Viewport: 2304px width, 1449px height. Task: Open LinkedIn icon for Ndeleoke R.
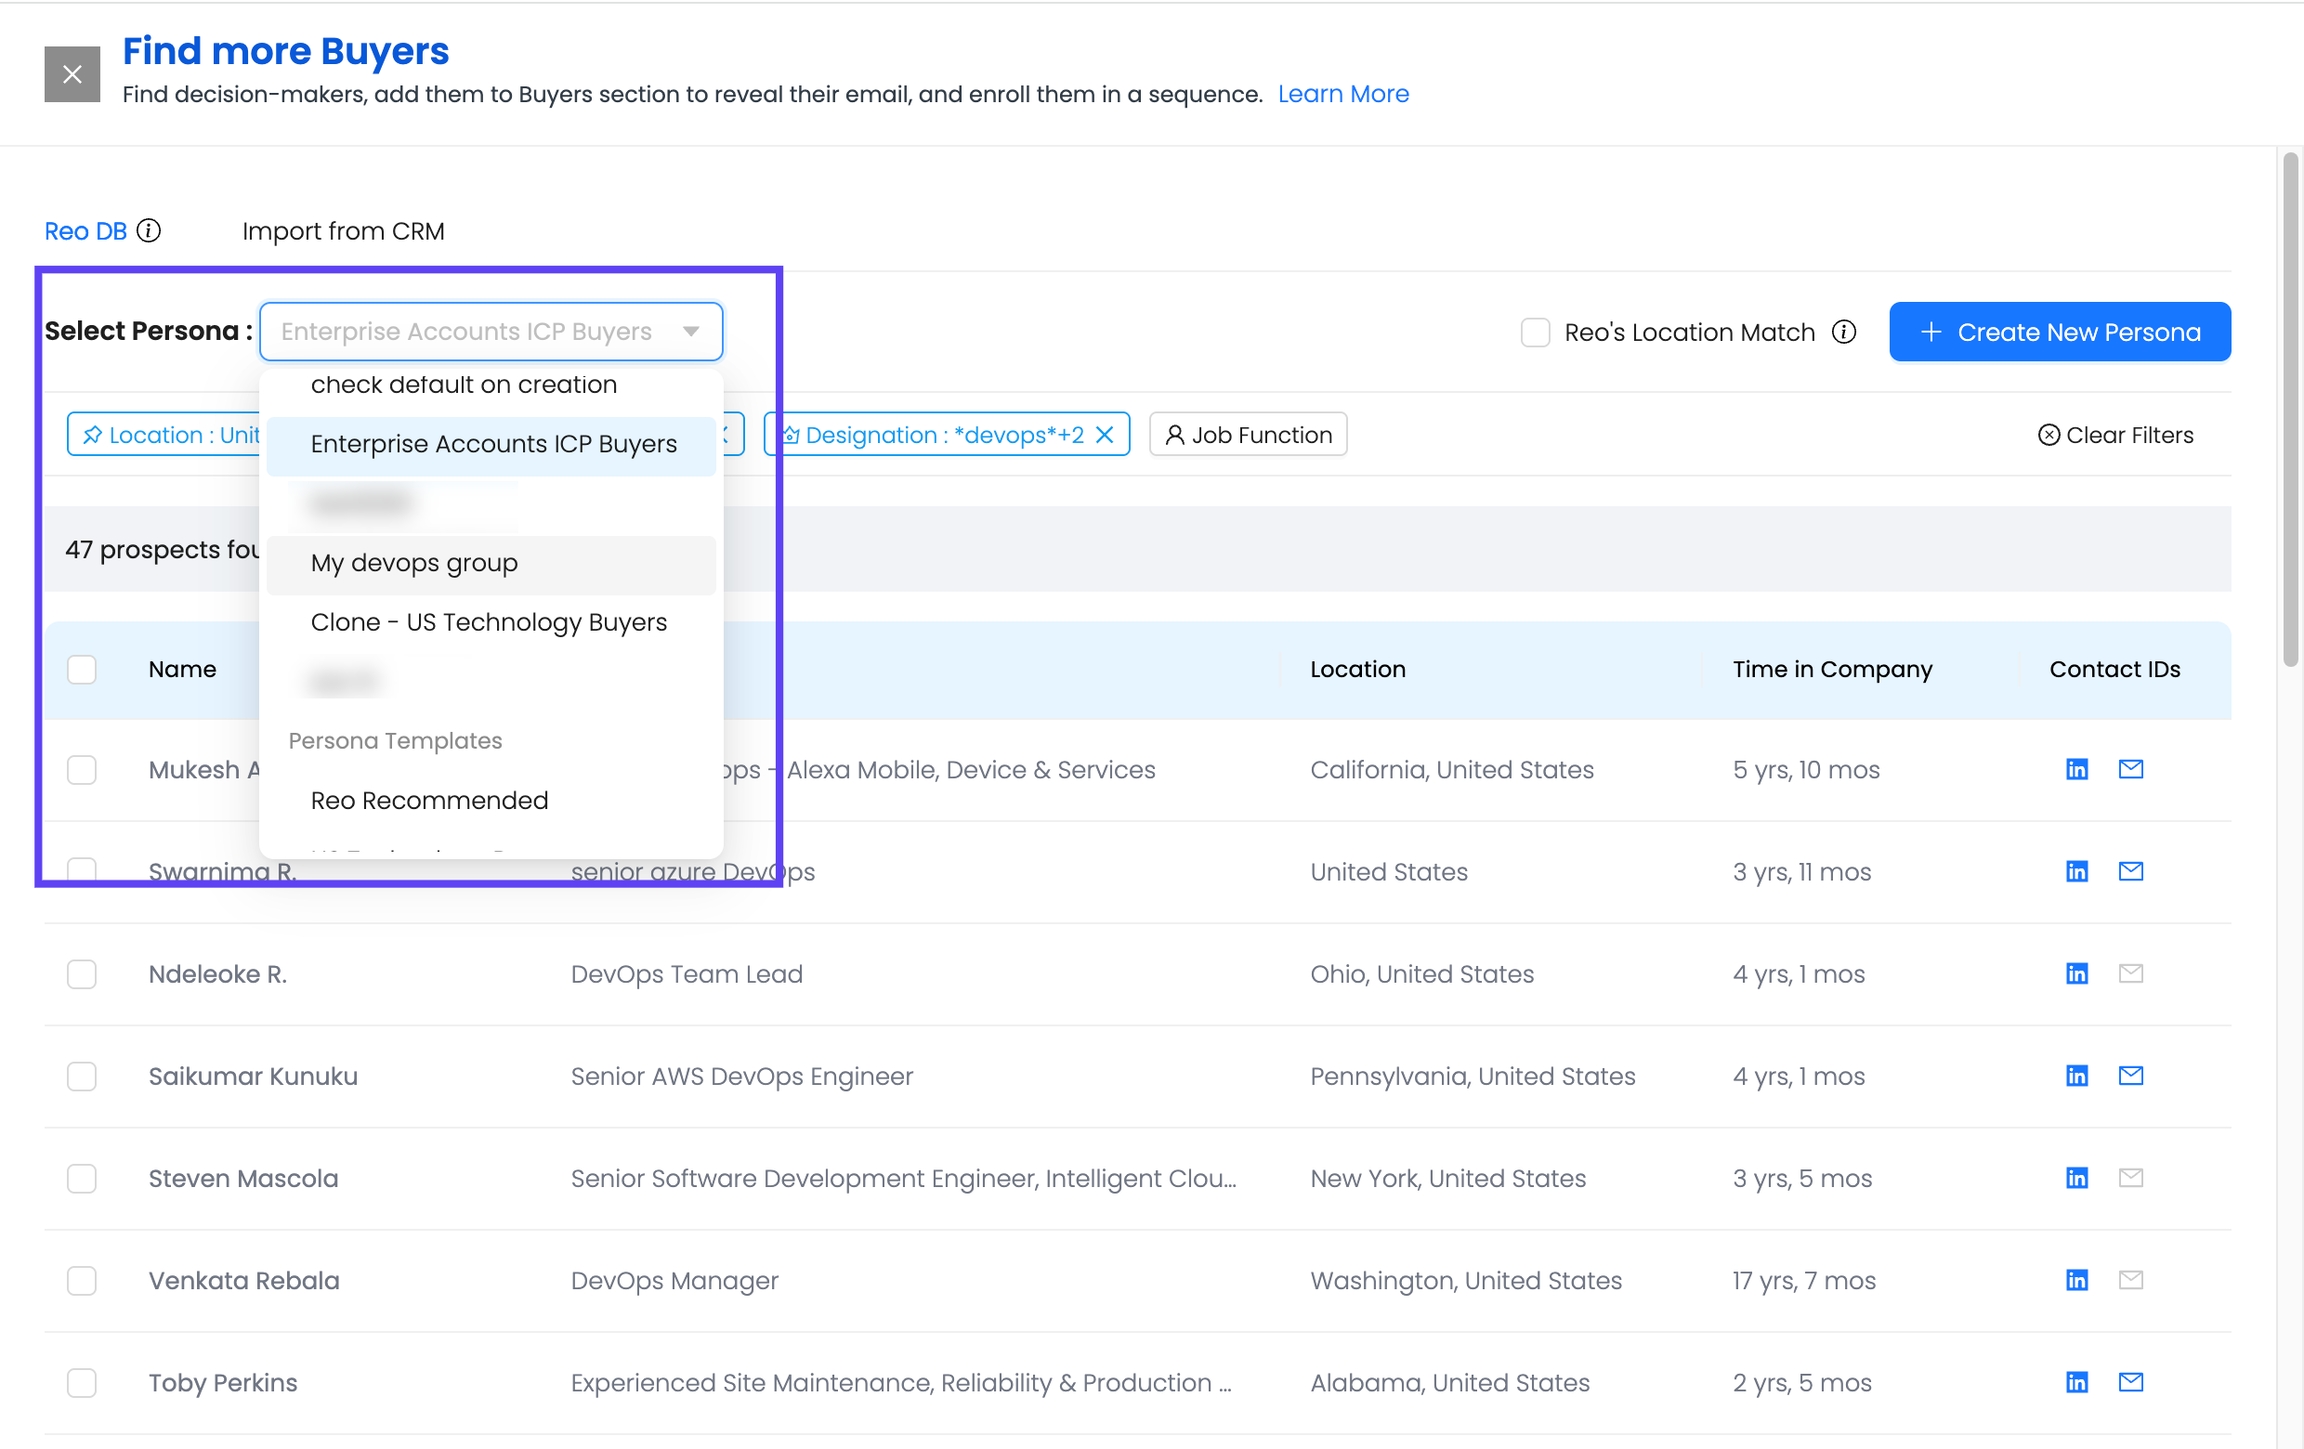pyautogui.click(x=2076, y=973)
